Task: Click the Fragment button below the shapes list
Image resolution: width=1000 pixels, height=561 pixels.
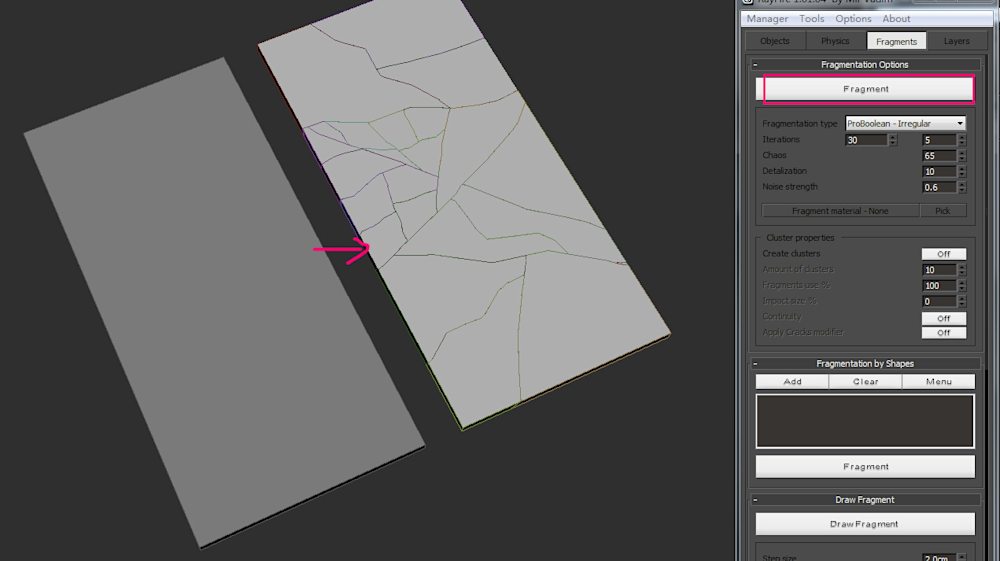Action: click(865, 467)
